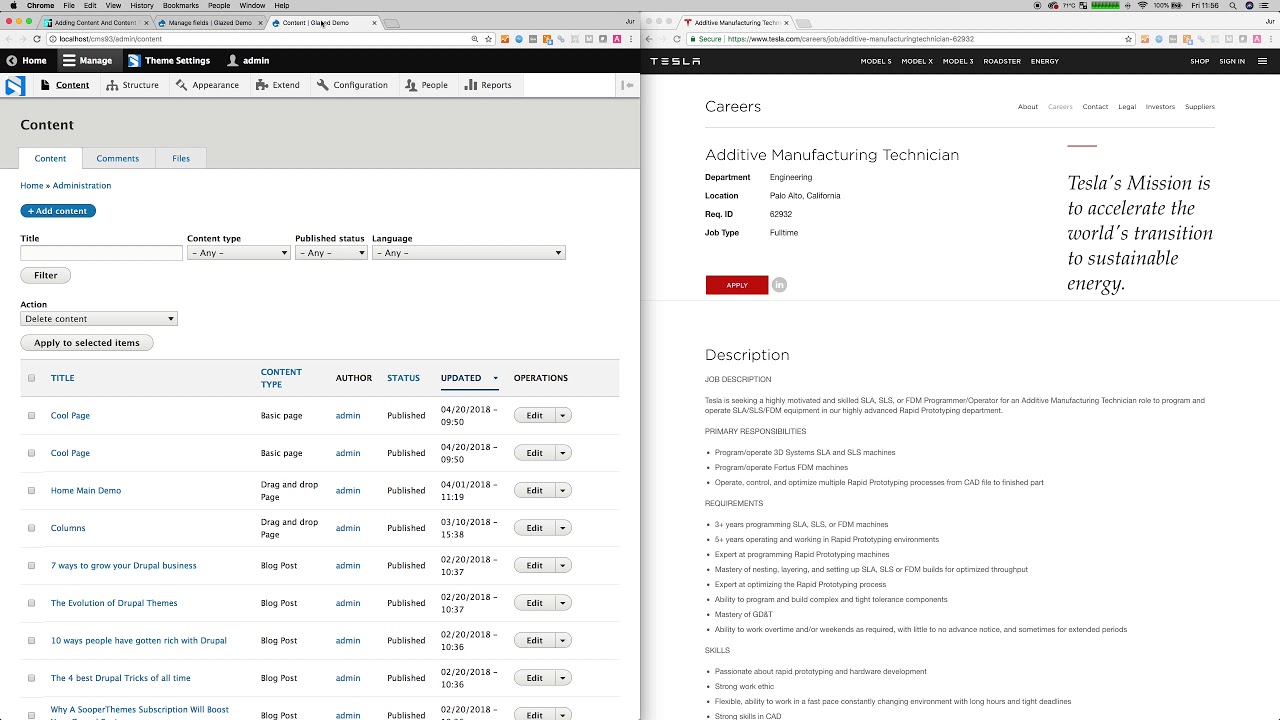
Task: Select 10 ways people have gotten rich checkbox
Action: [x=31, y=641]
